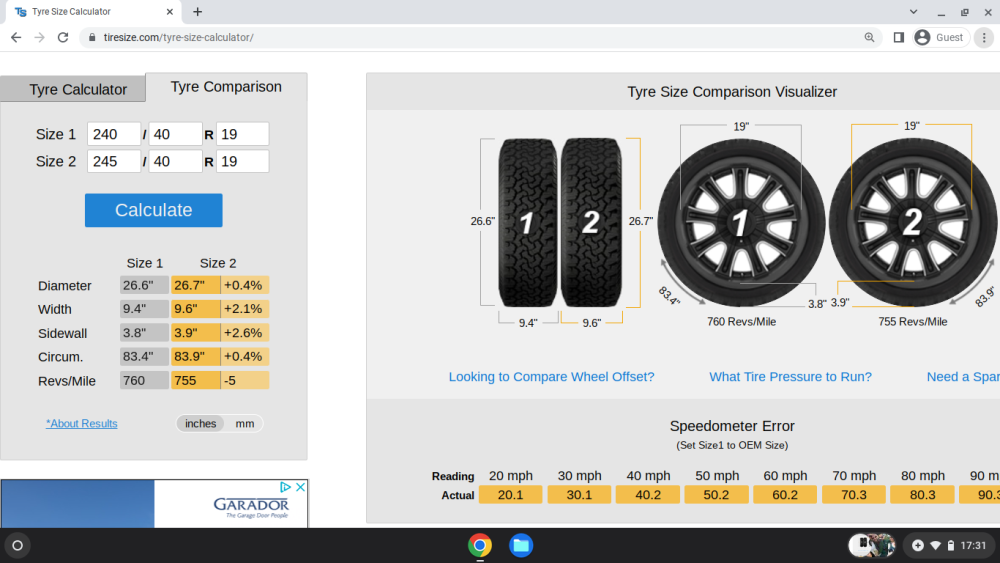1000x563 pixels.
Task: Close the Garador ad with X
Action: (x=300, y=487)
